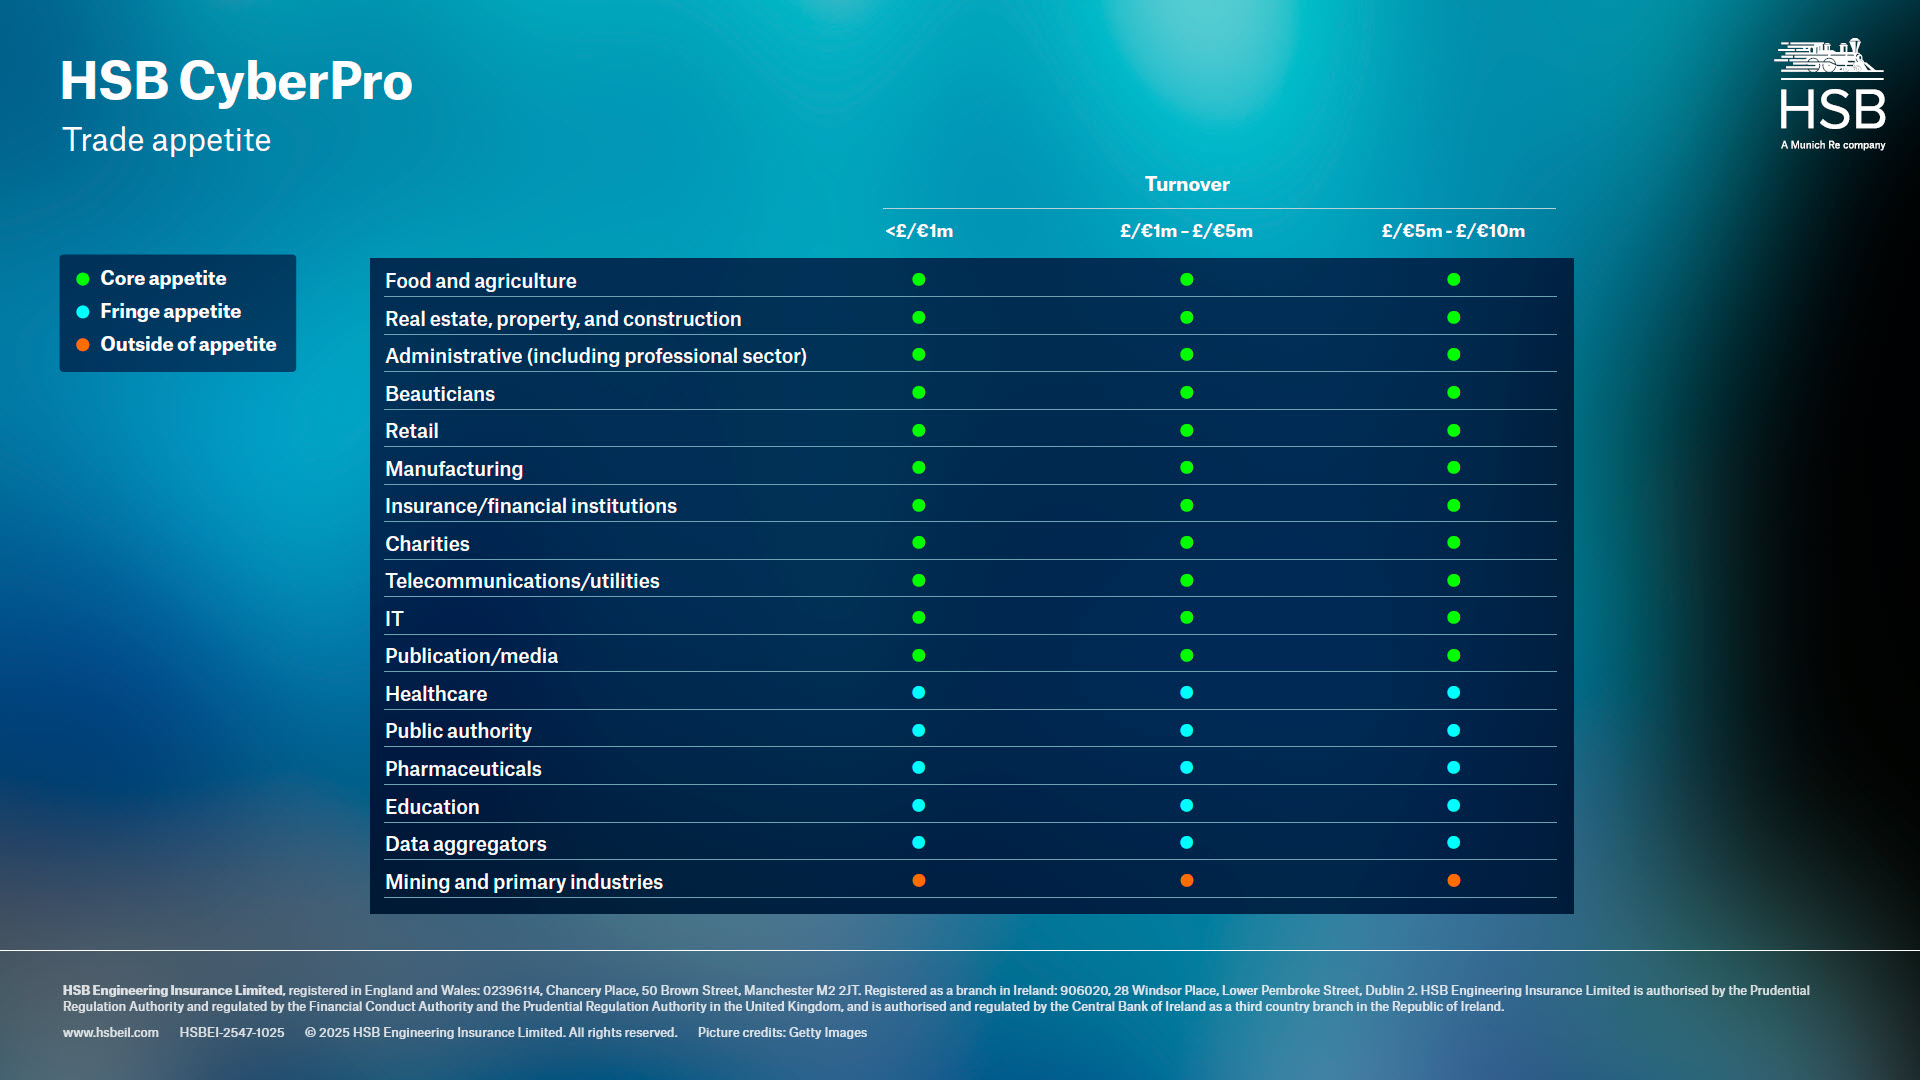Image resolution: width=1920 pixels, height=1080 pixels.
Task: Click Healthcare cyan dot in £/€1m-£/€5m column
Action: point(1186,693)
